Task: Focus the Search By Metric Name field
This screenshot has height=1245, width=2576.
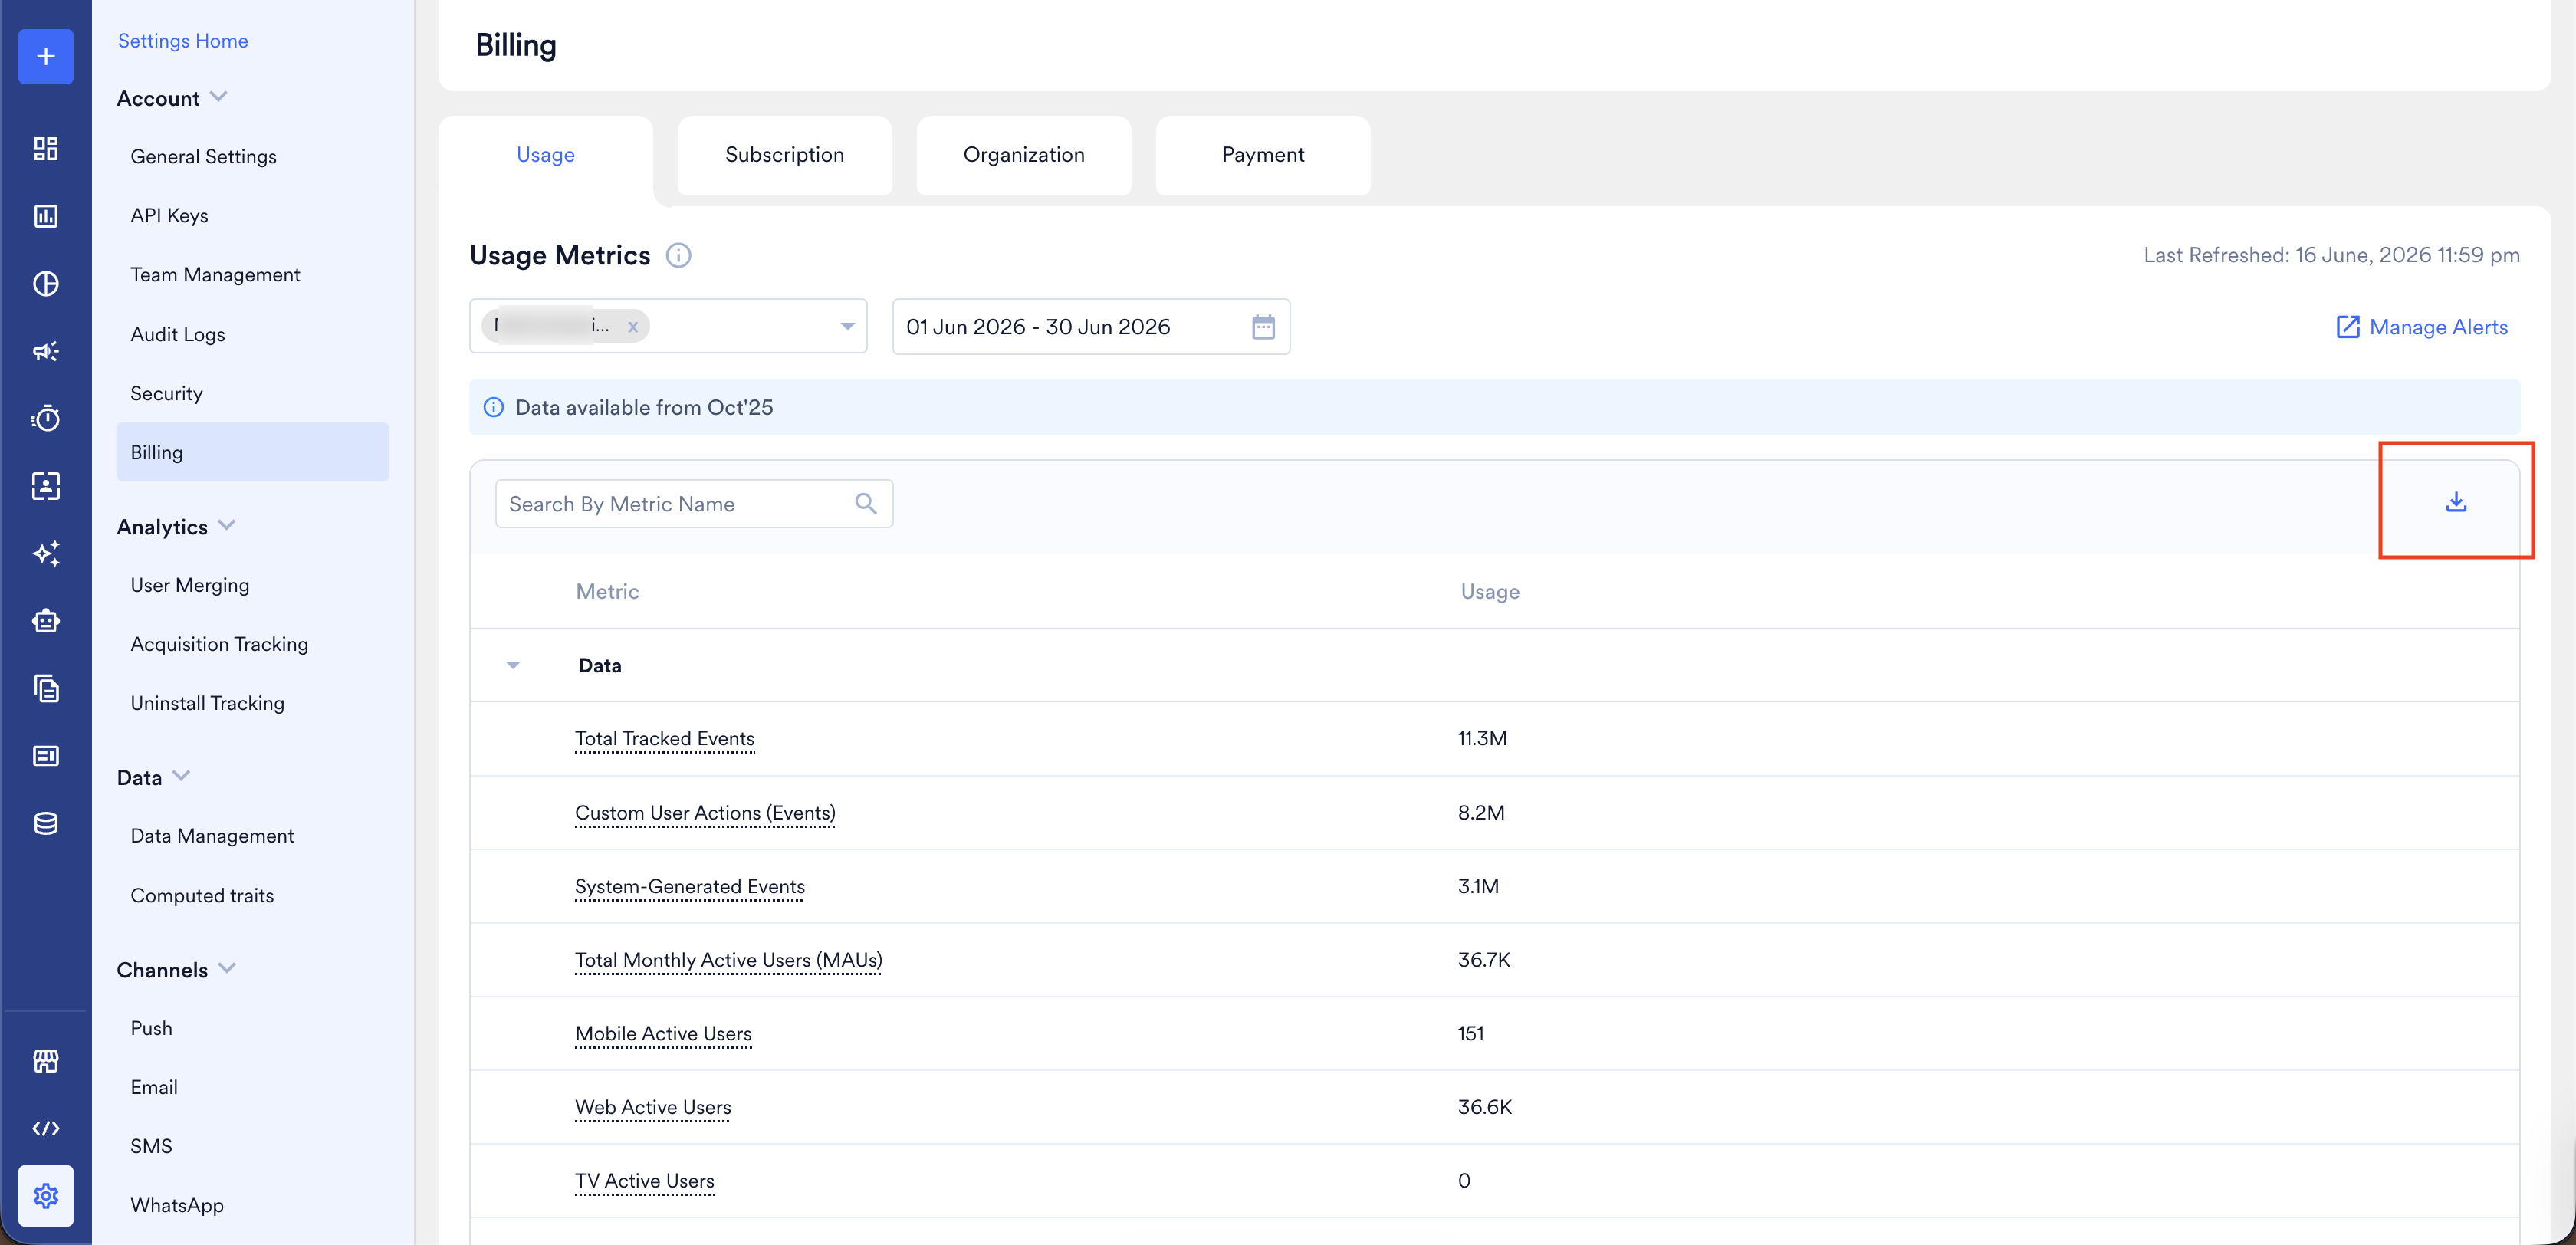Action: [694, 504]
